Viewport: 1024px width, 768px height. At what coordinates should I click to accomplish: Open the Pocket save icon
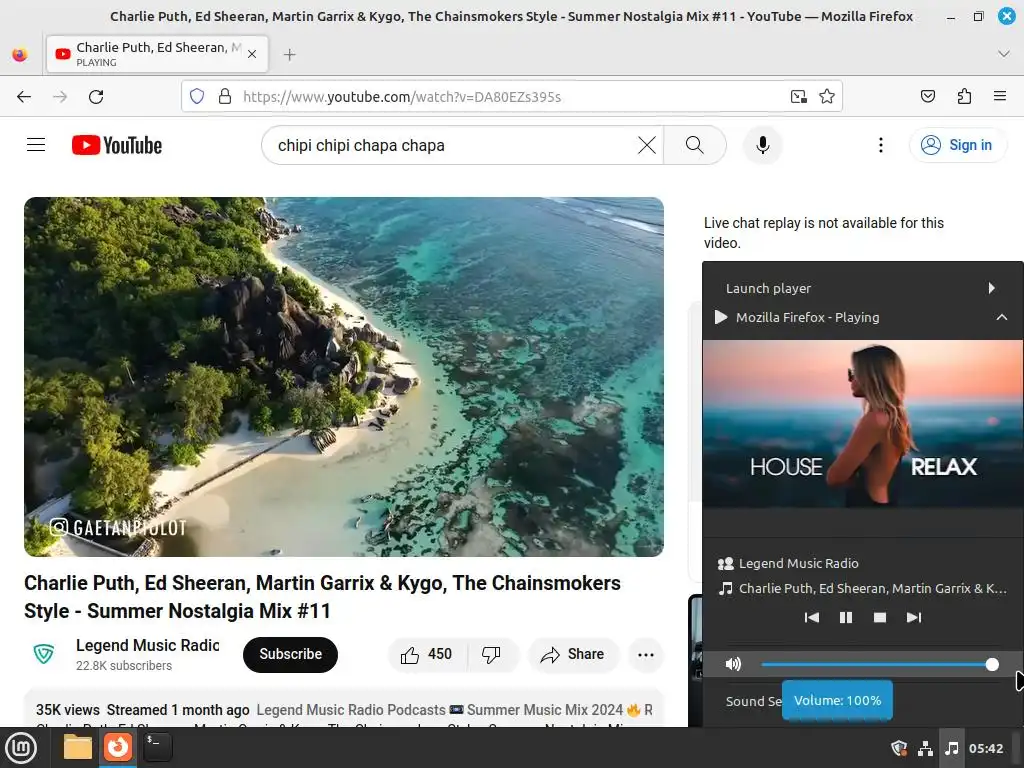coord(927,97)
